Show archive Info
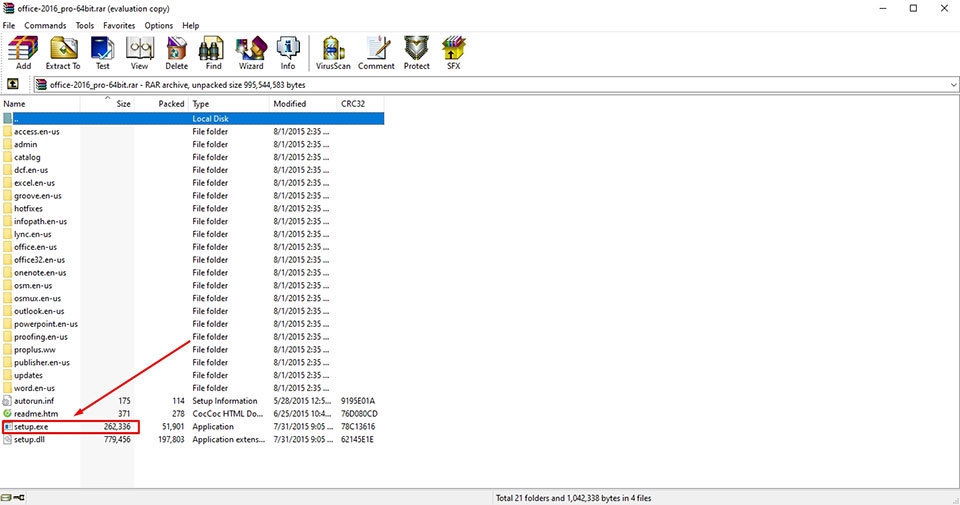This screenshot has width=960, height=505. [288, 53]
